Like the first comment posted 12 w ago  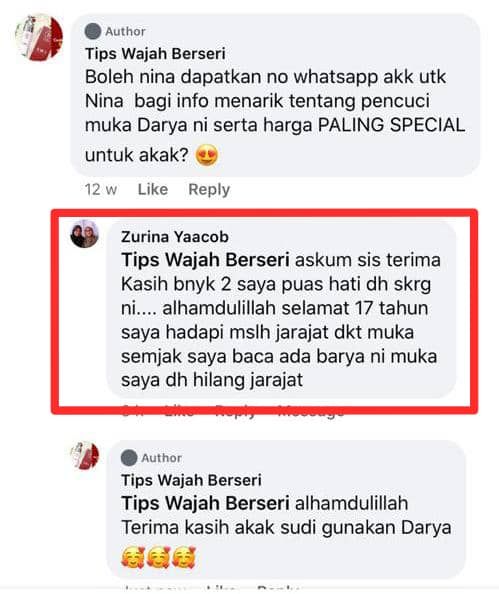click(153, 189)
